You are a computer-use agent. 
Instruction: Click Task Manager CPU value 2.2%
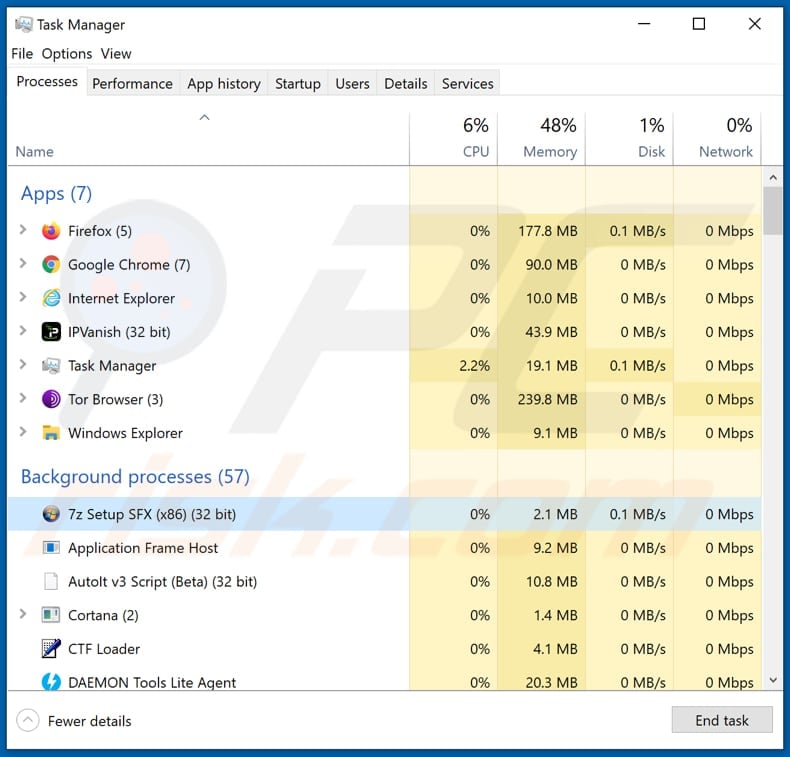tap(474, 366)
